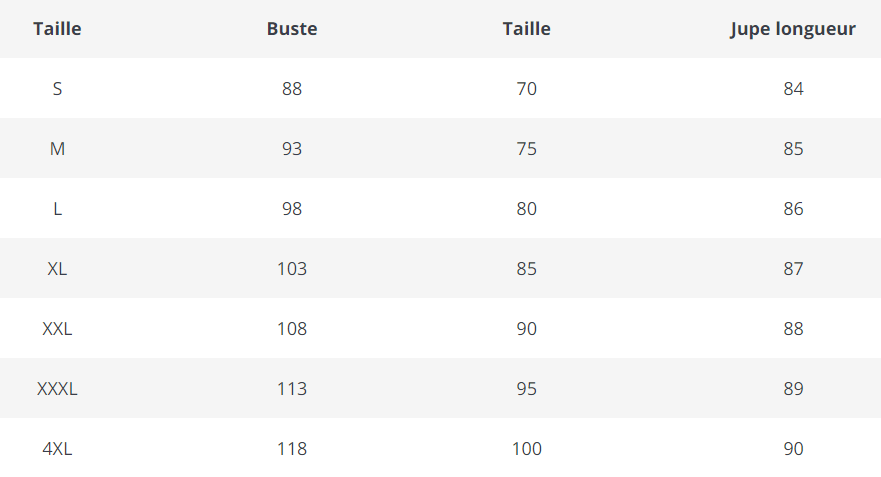Select the Buste value 118

(292, 449)
